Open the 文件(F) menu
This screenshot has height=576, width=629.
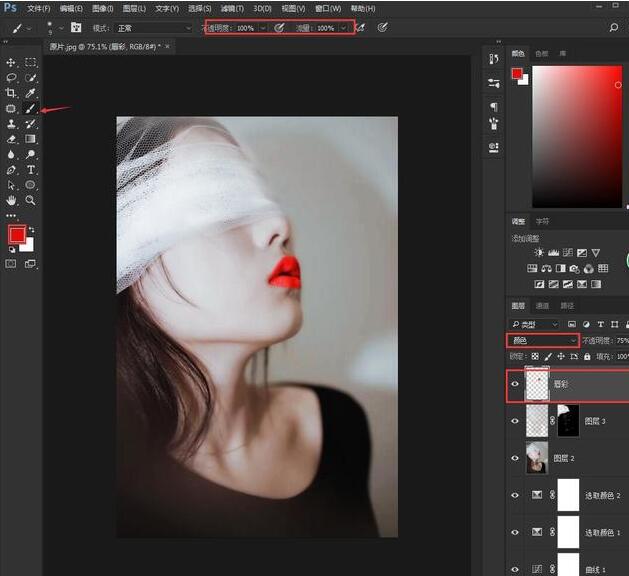click(x=39, y=8)
